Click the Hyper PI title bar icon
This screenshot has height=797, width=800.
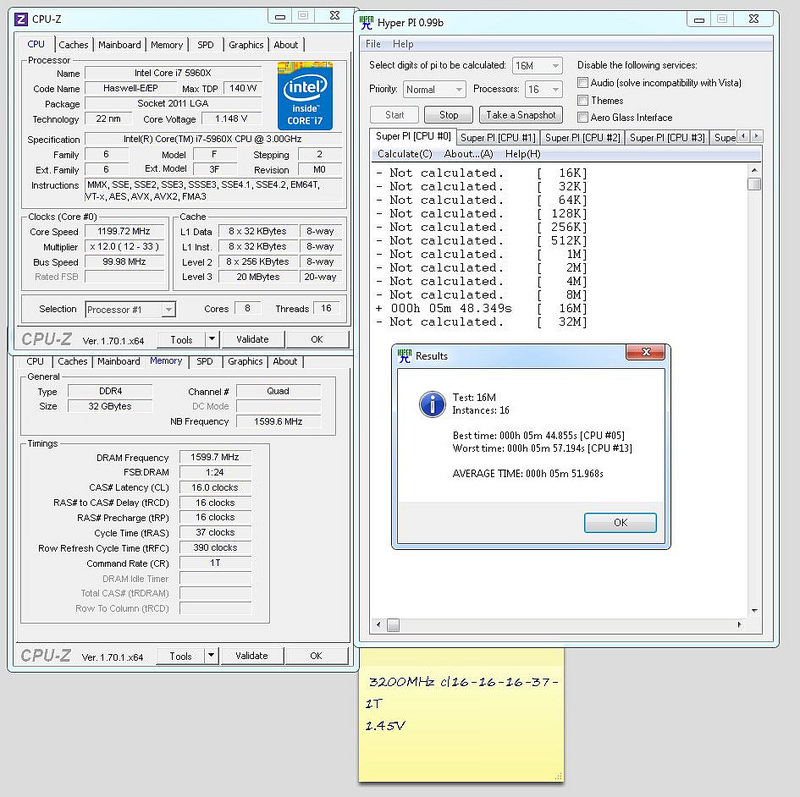[x=366, y=22]
